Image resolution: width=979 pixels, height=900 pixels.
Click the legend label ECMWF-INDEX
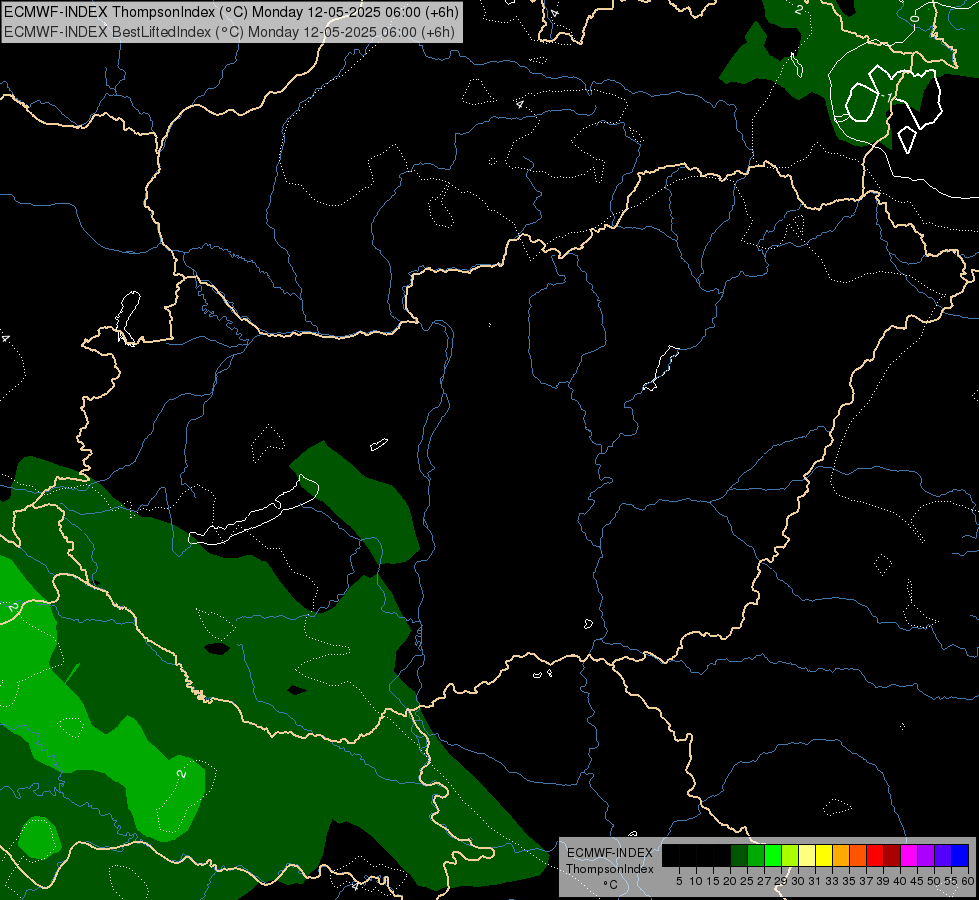click(x=610, y=853)
